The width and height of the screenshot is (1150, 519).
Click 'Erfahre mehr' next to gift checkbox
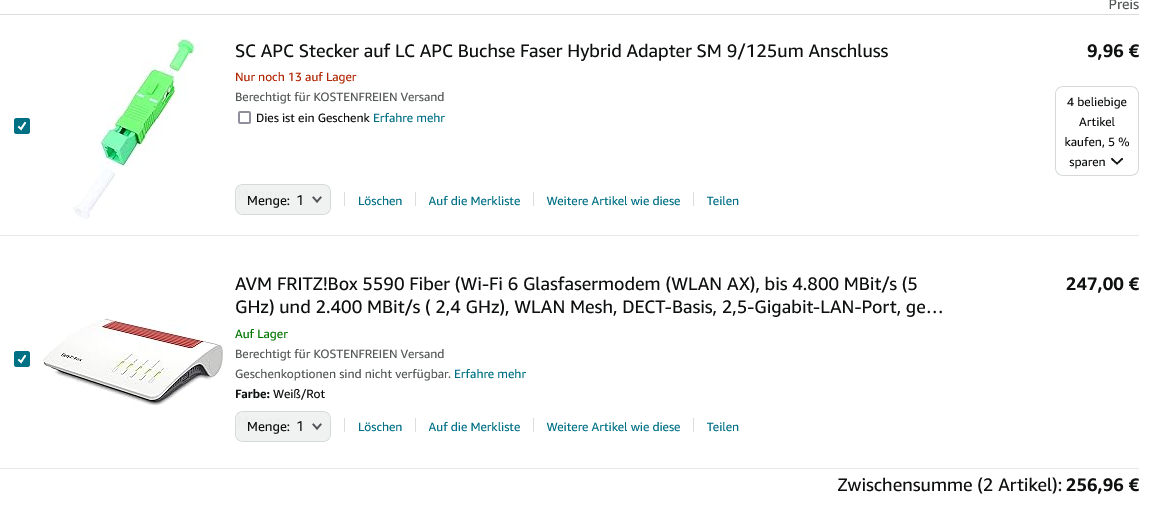tap(409, 118)
